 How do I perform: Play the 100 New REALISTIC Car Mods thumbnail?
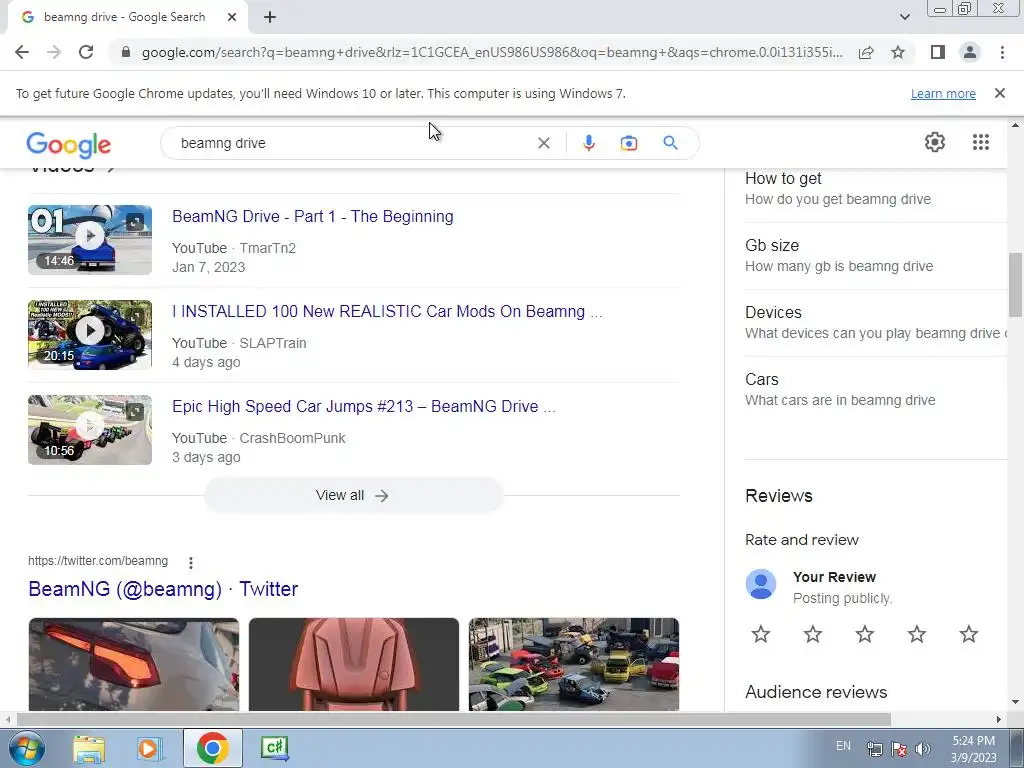pyautogui.click(x=90, y=335)
